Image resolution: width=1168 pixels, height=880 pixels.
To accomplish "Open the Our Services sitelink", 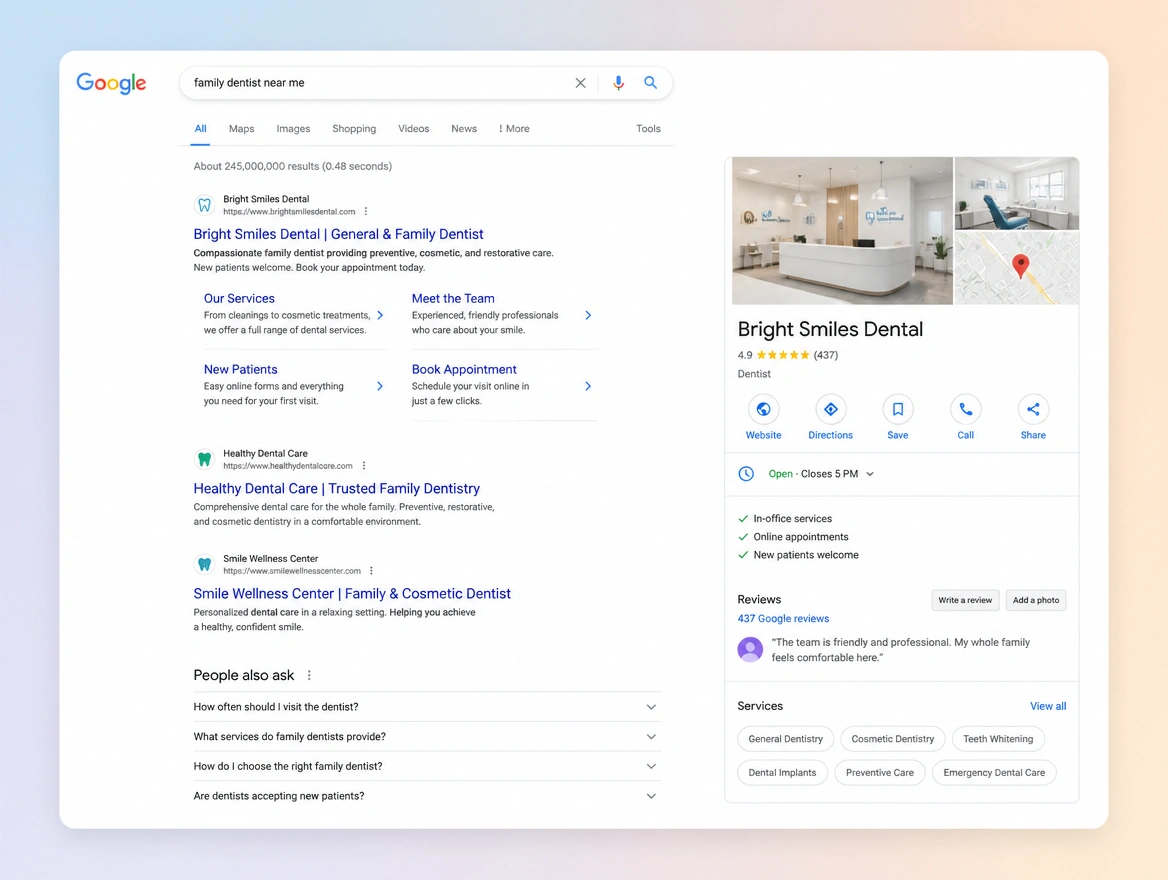I will coord(239,298).
